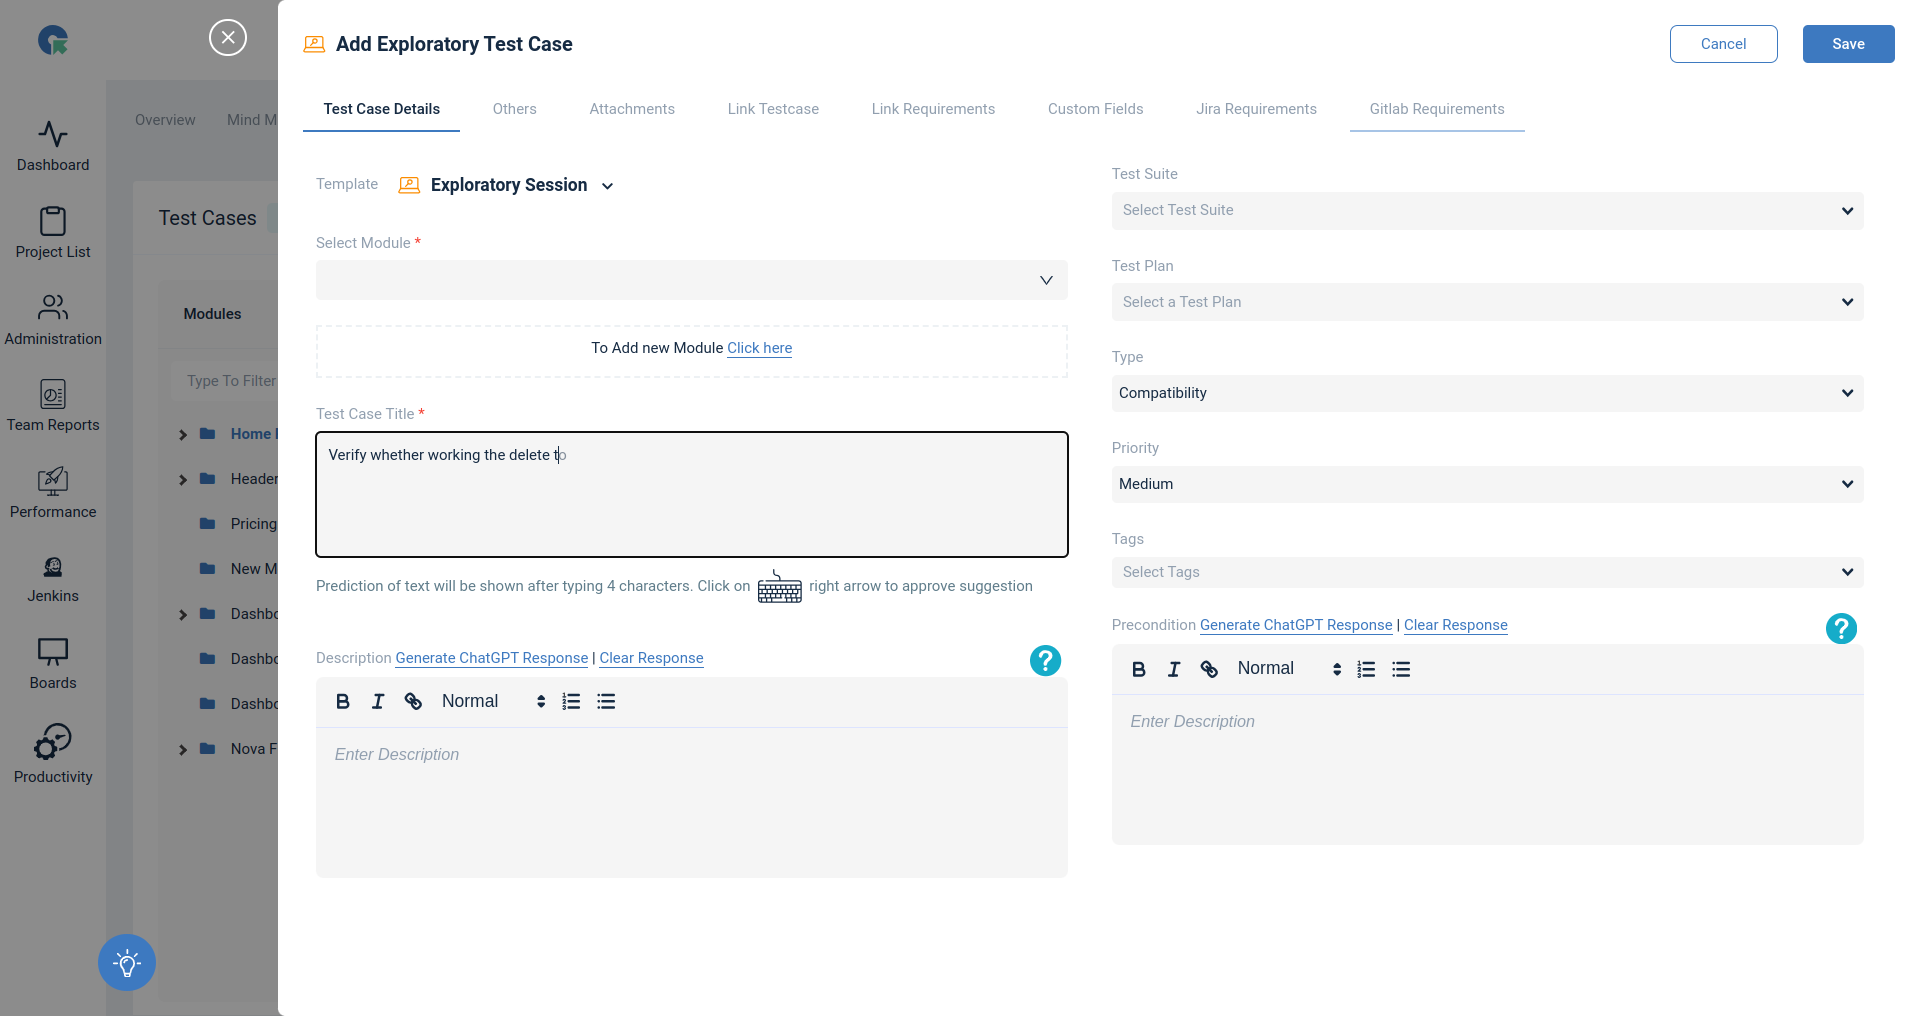
Task: Expand the Header module folder
Action: coord(183,480)
